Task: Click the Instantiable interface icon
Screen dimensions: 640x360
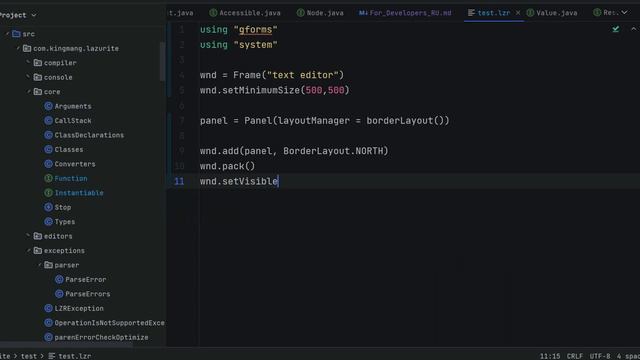Action: pos(48,193)
